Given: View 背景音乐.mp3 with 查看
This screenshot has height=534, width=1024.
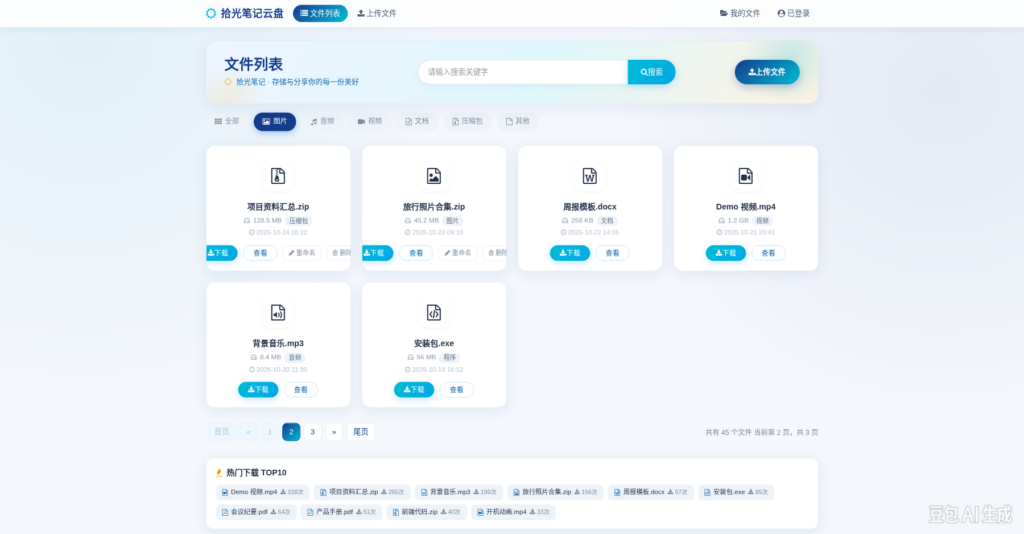Looking at the screenshot, I should 300,390.
